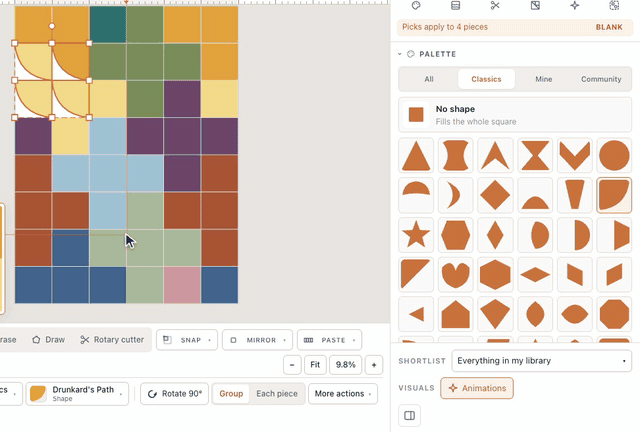The width and height of the screenshot is (640, 432).
Task: Pick the 'No shape' fill option
Action: coord(515,115)
